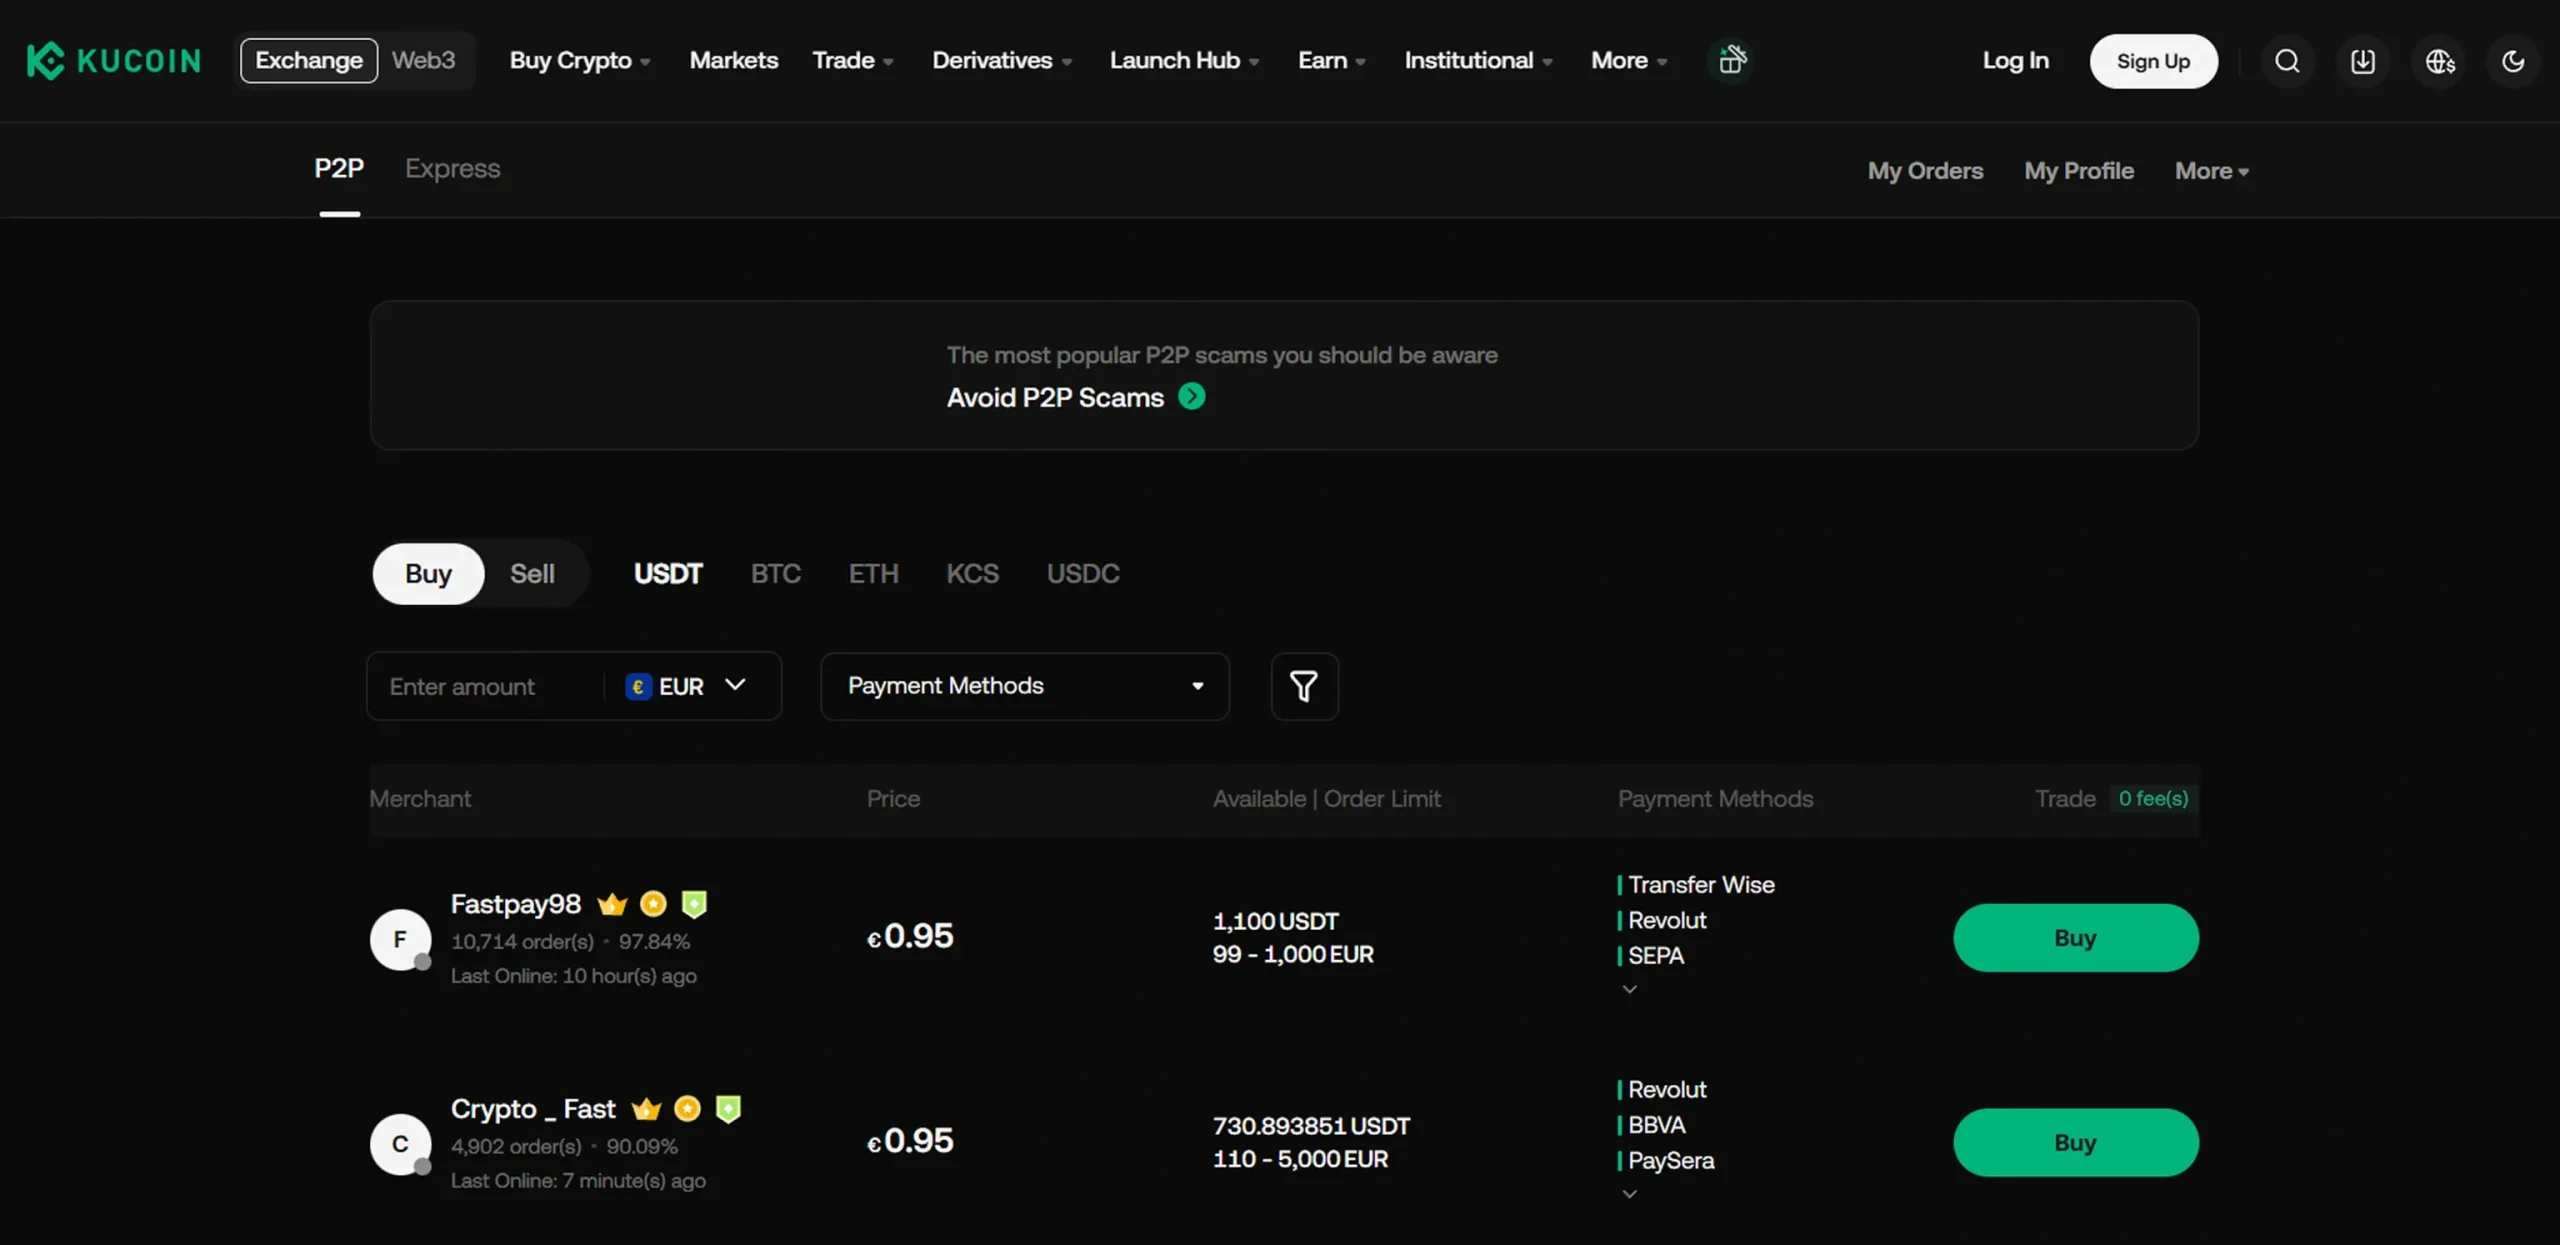Click the Merchant column header
This screenshot has width=2560, height=1245.
(x=420, y=799)
